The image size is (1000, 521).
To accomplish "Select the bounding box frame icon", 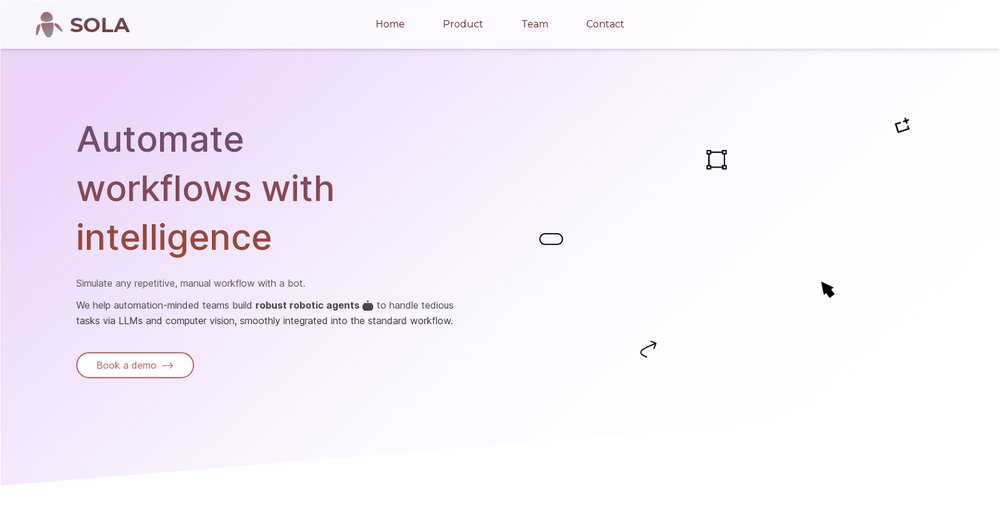I will (716, 160).
